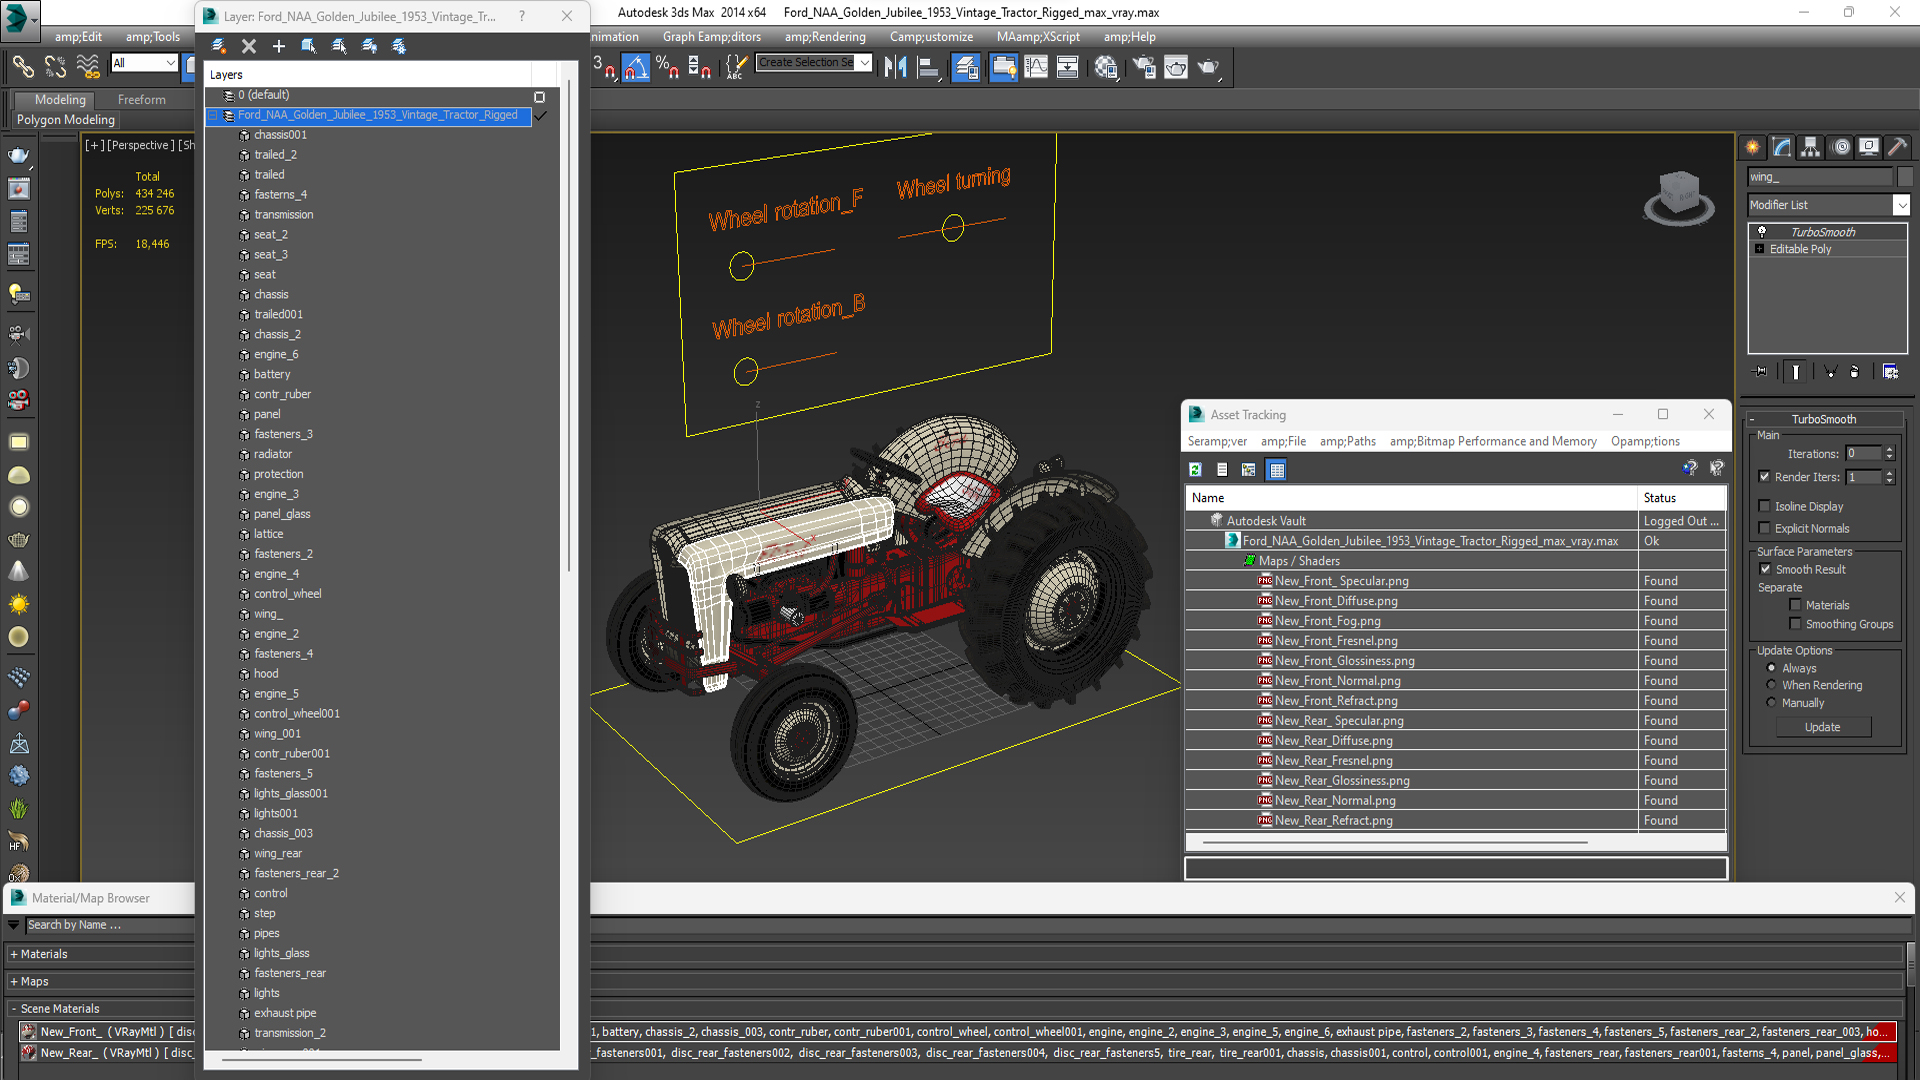Toggle Render Iters checkbox
1920x1080 pixels.
(1764, 477)
